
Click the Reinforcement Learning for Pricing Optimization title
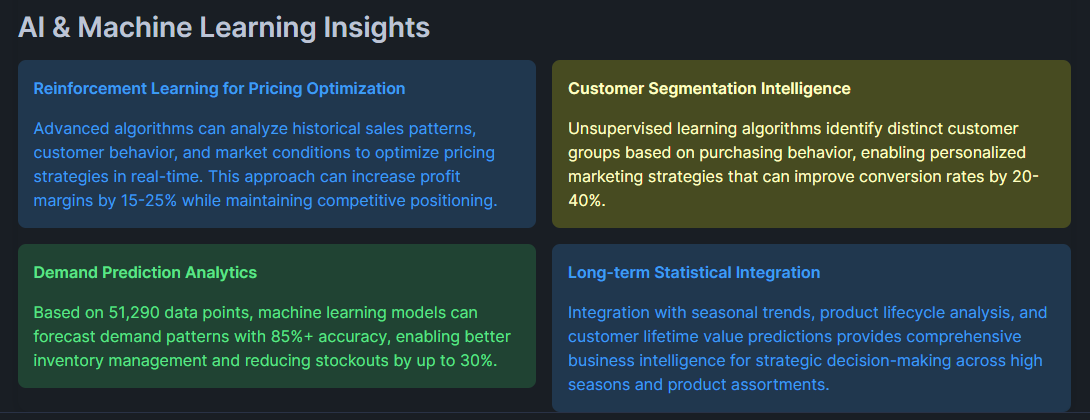click(219, 88)
